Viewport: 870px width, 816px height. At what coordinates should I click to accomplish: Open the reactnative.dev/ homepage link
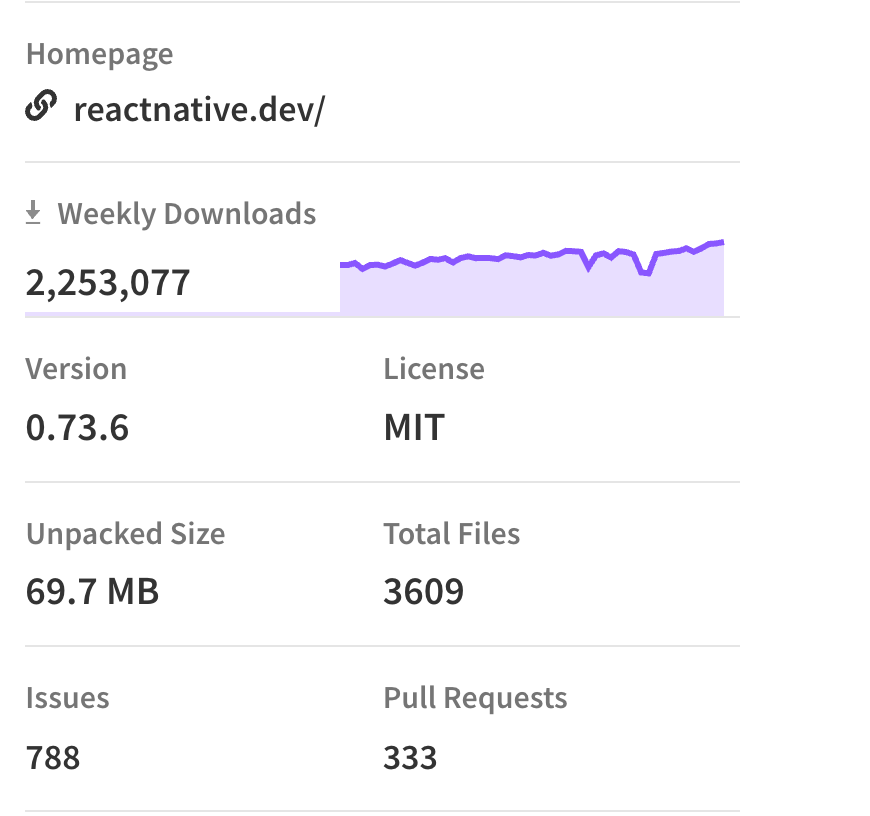[x=199, y=109]
